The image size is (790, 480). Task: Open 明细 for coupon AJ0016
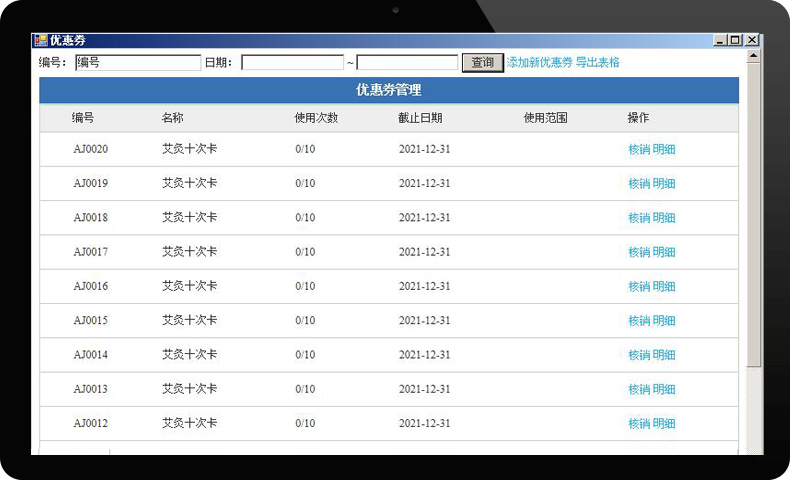pos(664,286)
